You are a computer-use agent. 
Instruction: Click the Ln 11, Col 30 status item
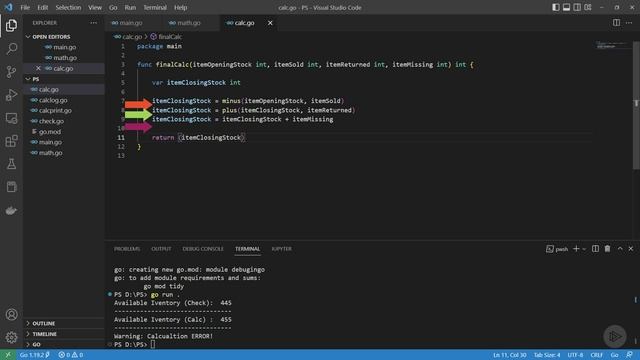click(509, 355)
